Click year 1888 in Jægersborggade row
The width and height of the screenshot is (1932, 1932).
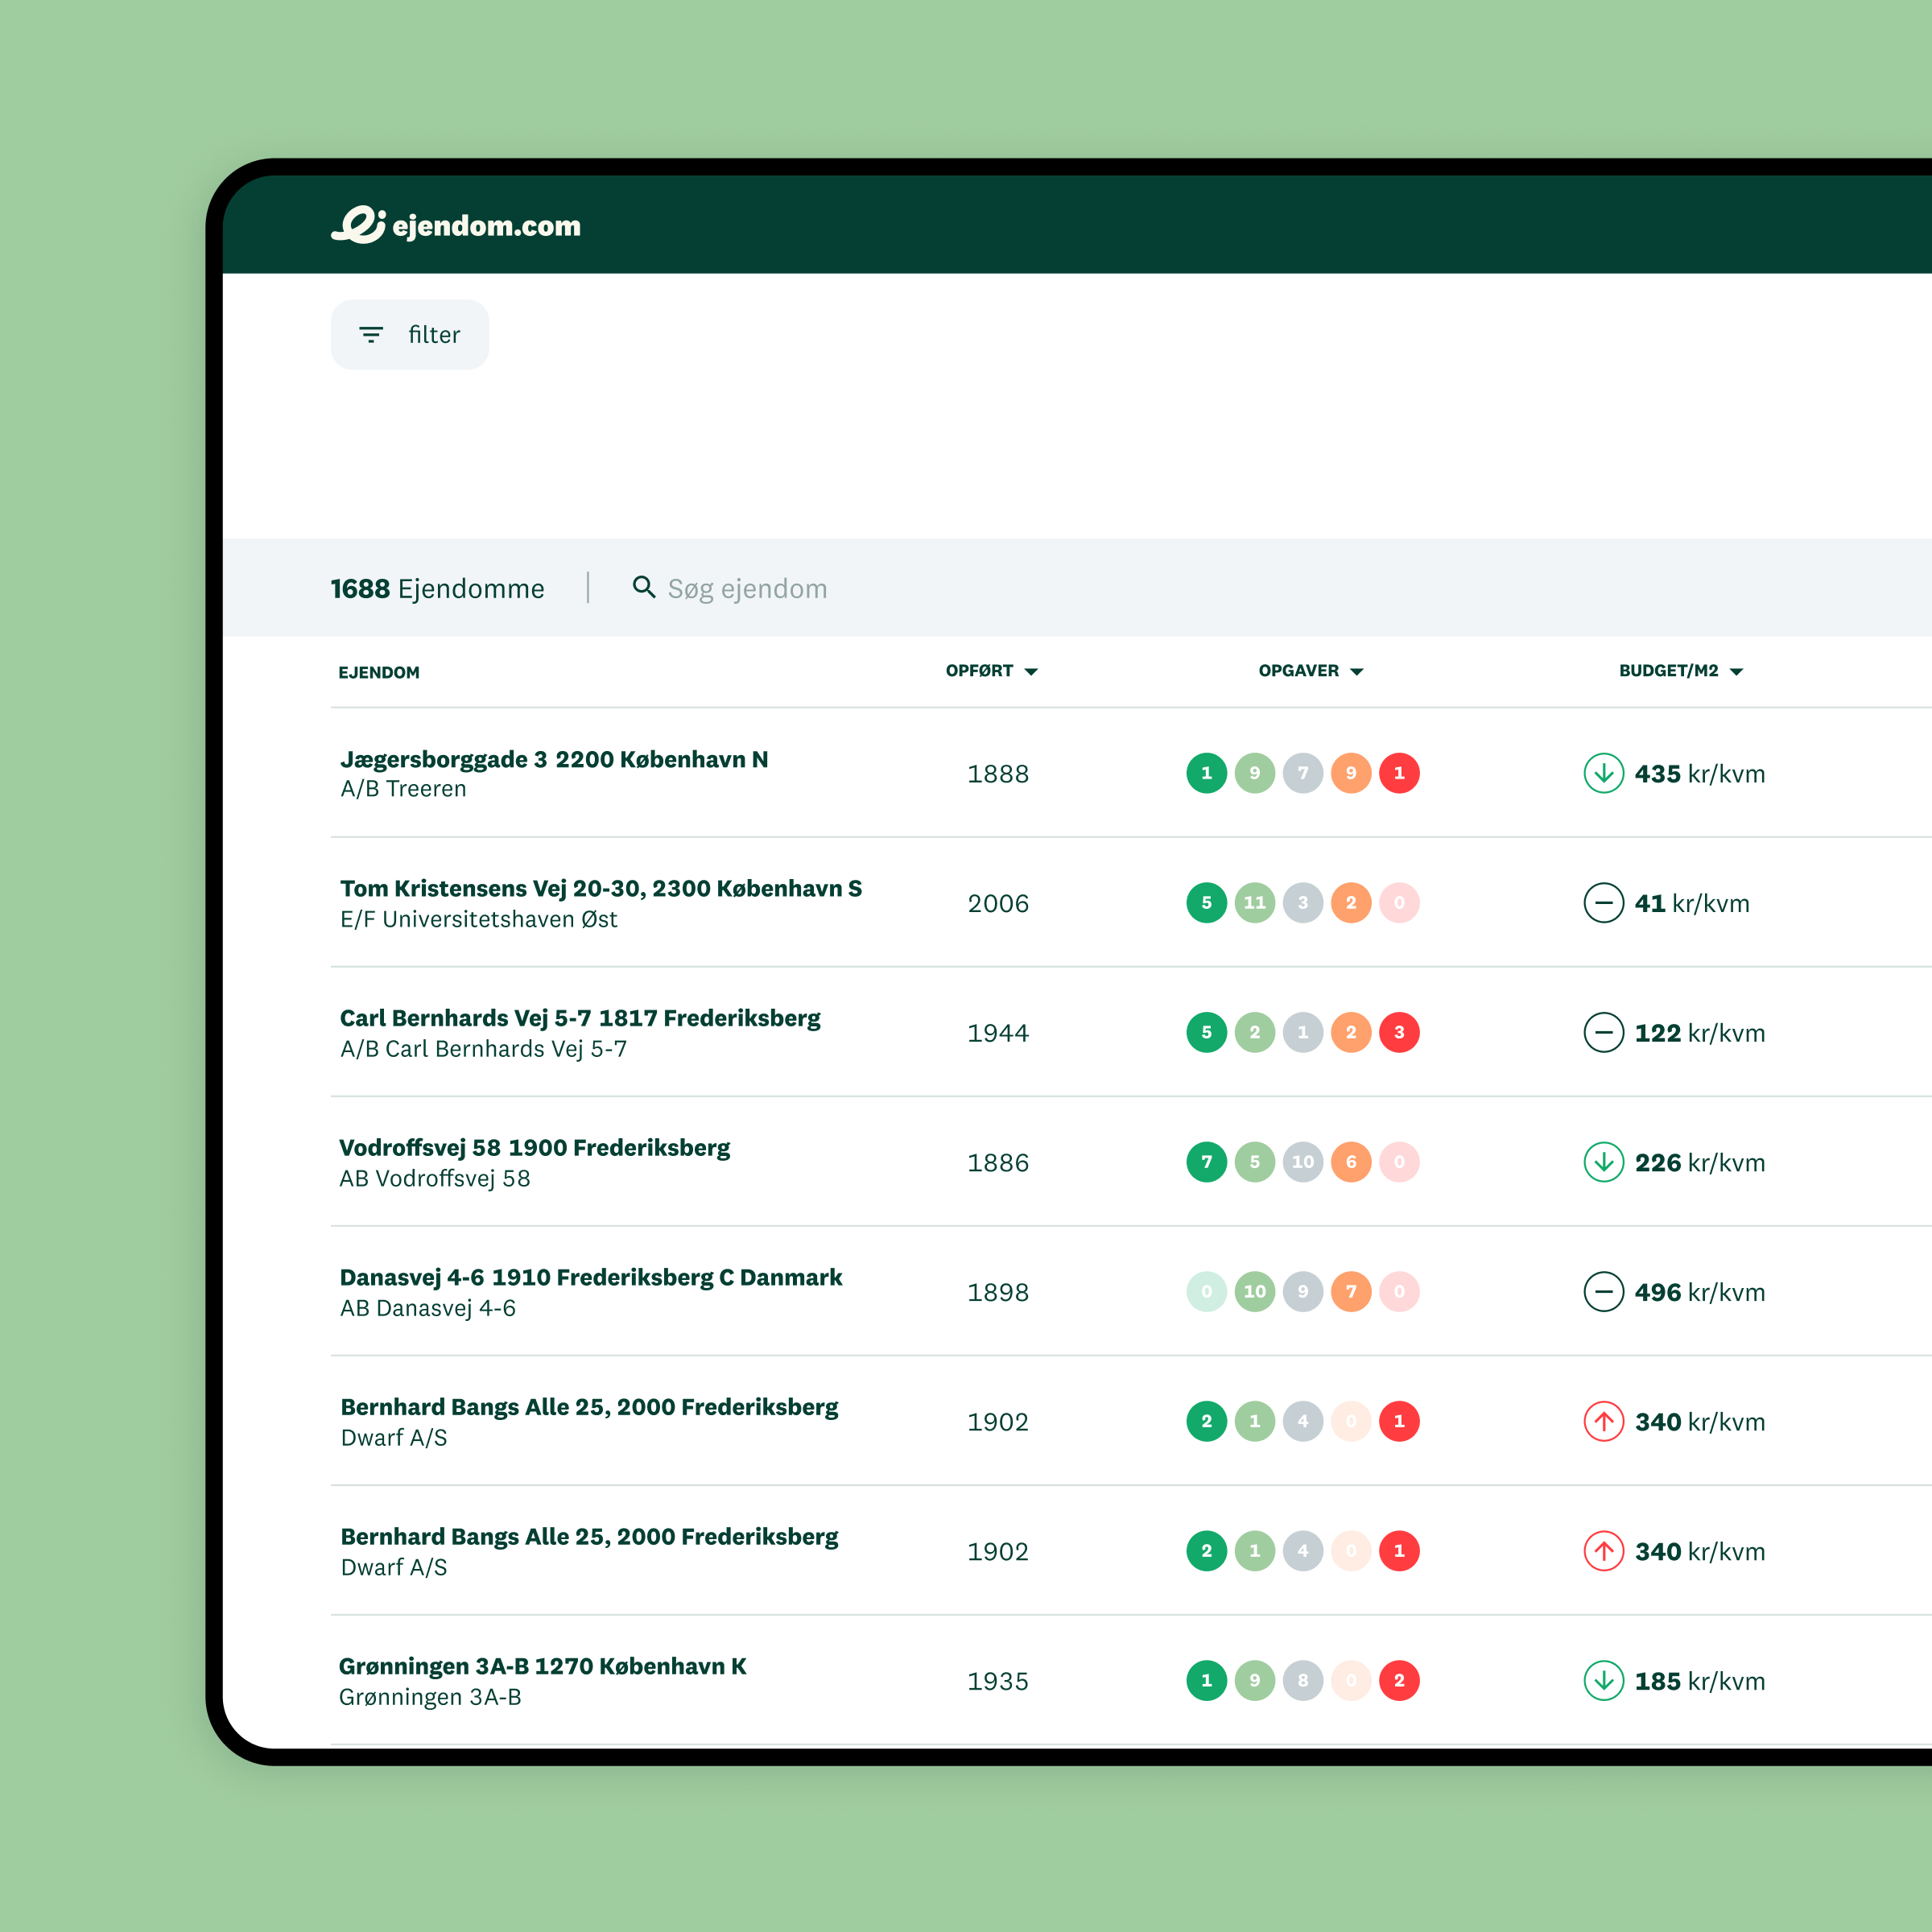point(998,774)
